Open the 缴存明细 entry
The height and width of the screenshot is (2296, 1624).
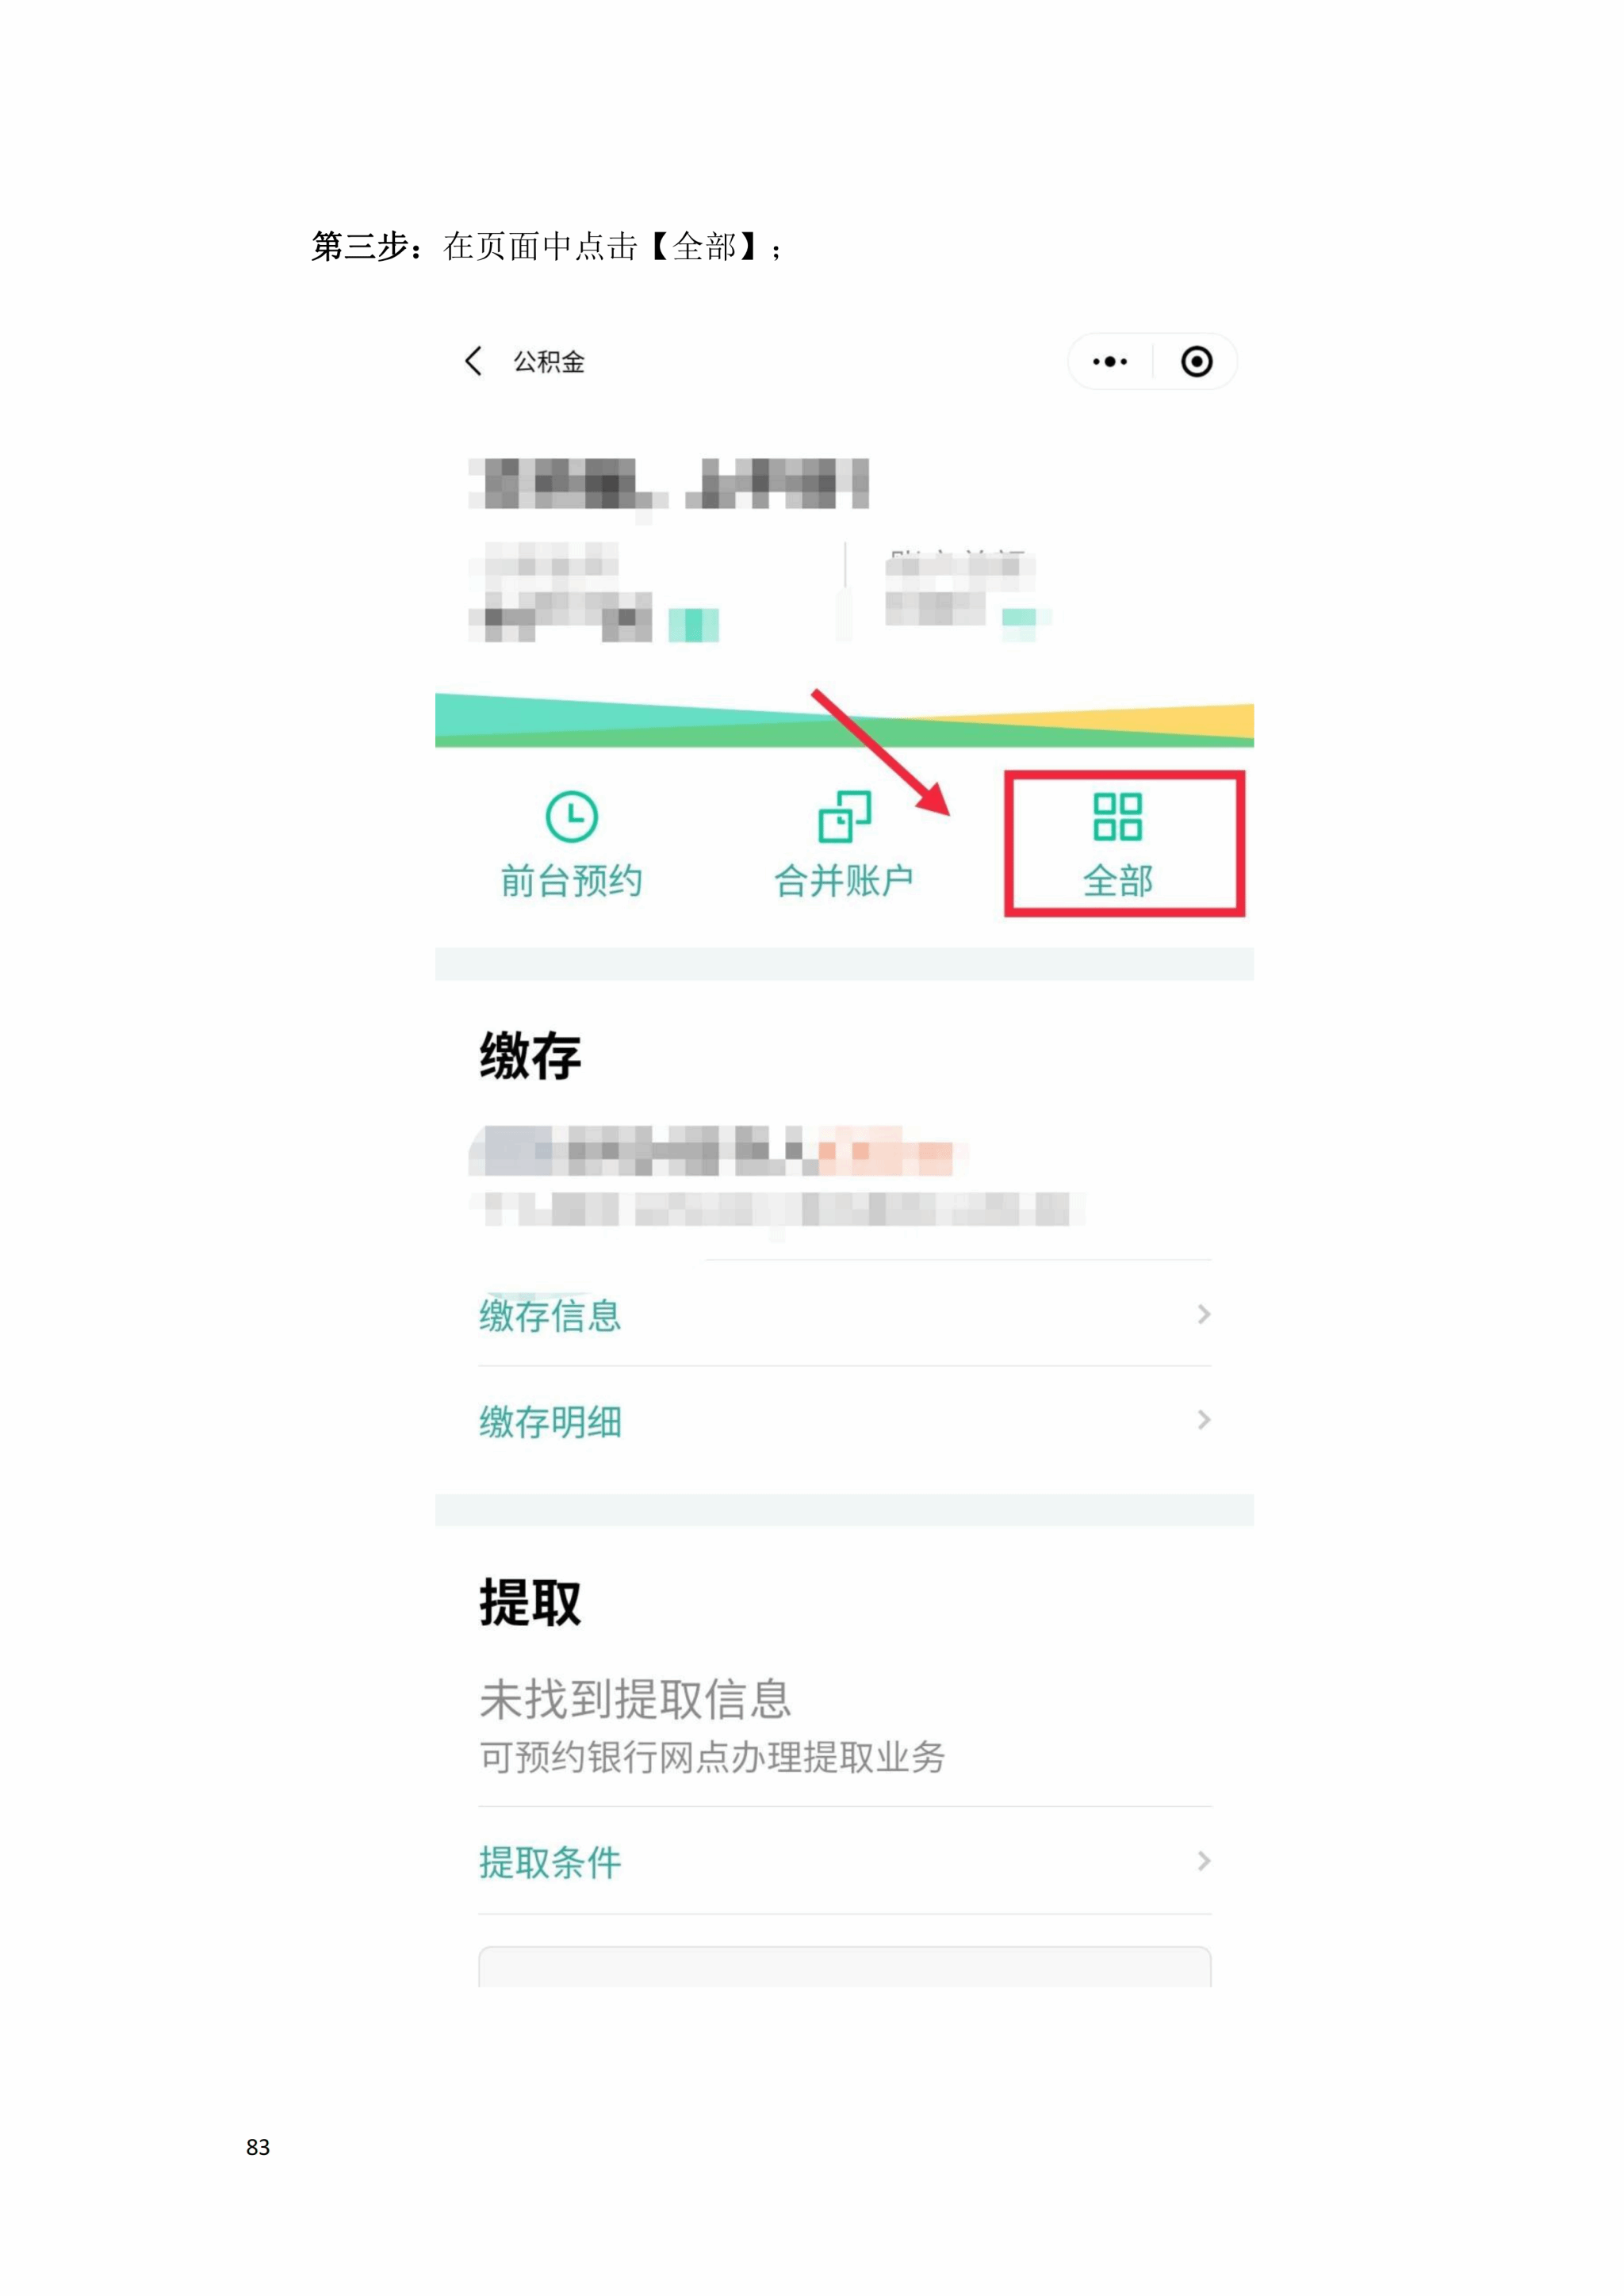pyautogui.click(x=845, y=1420)
